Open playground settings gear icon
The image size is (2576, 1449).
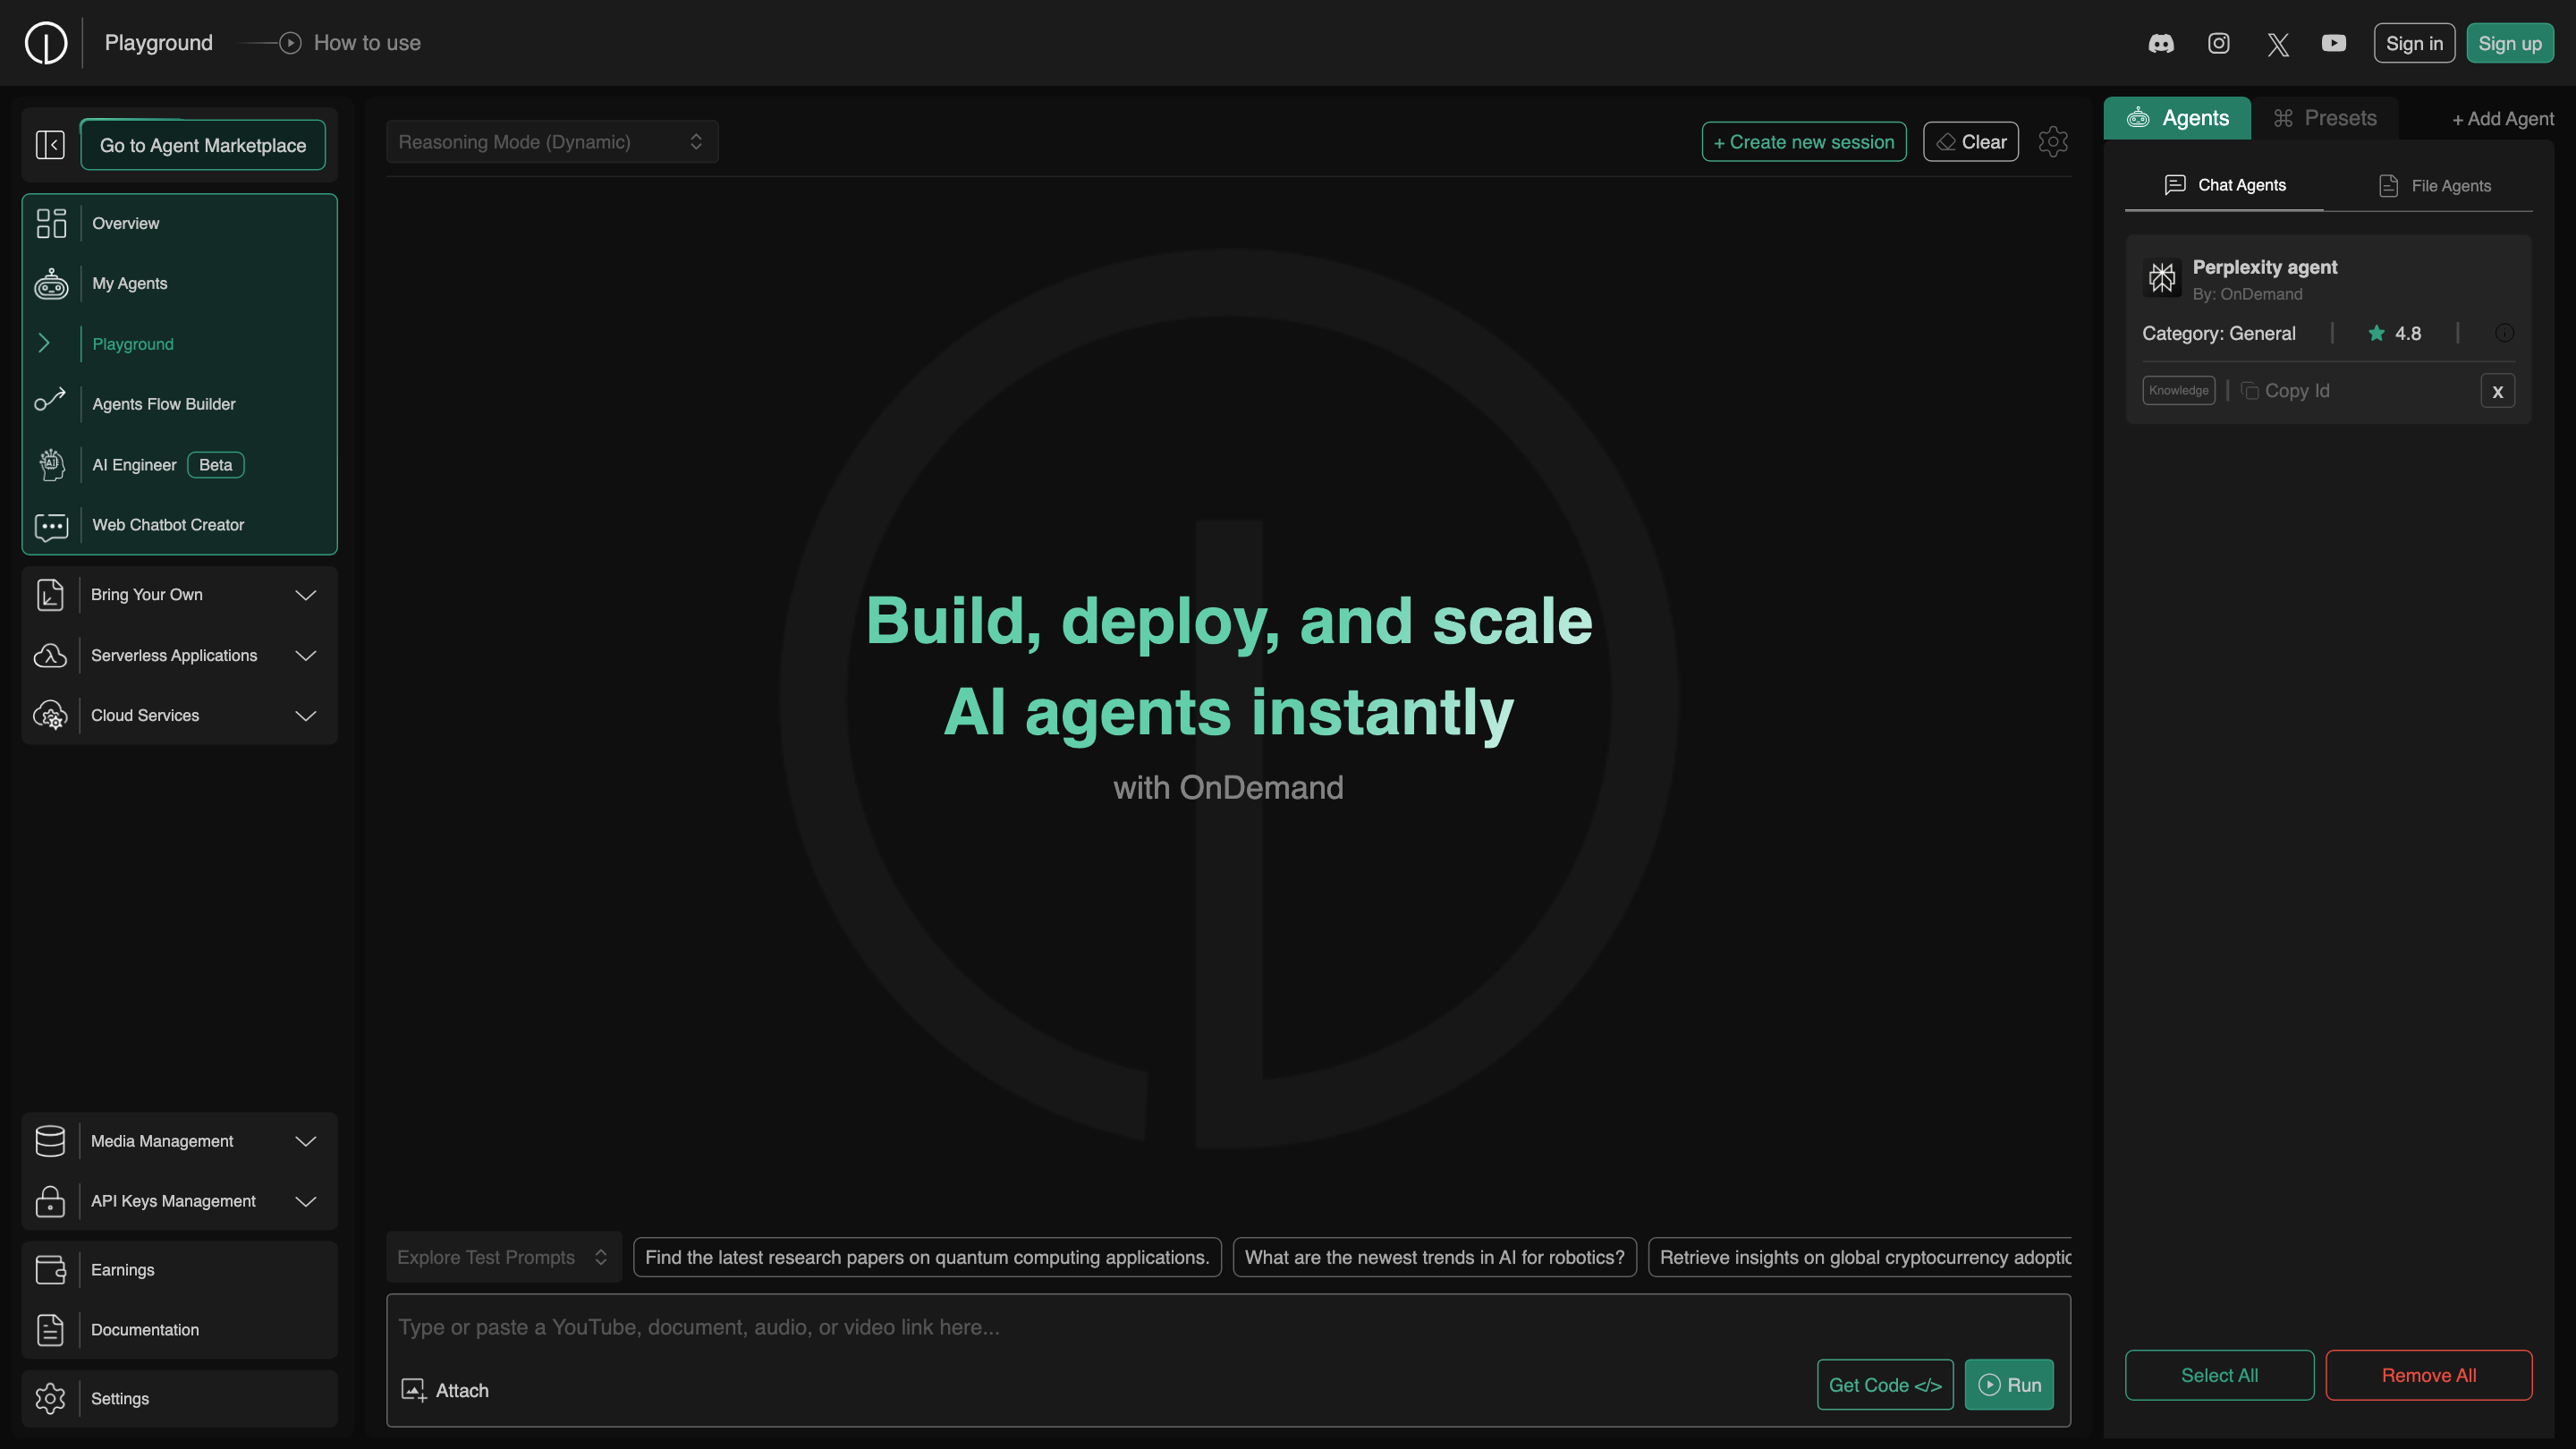coord(2053,142)
